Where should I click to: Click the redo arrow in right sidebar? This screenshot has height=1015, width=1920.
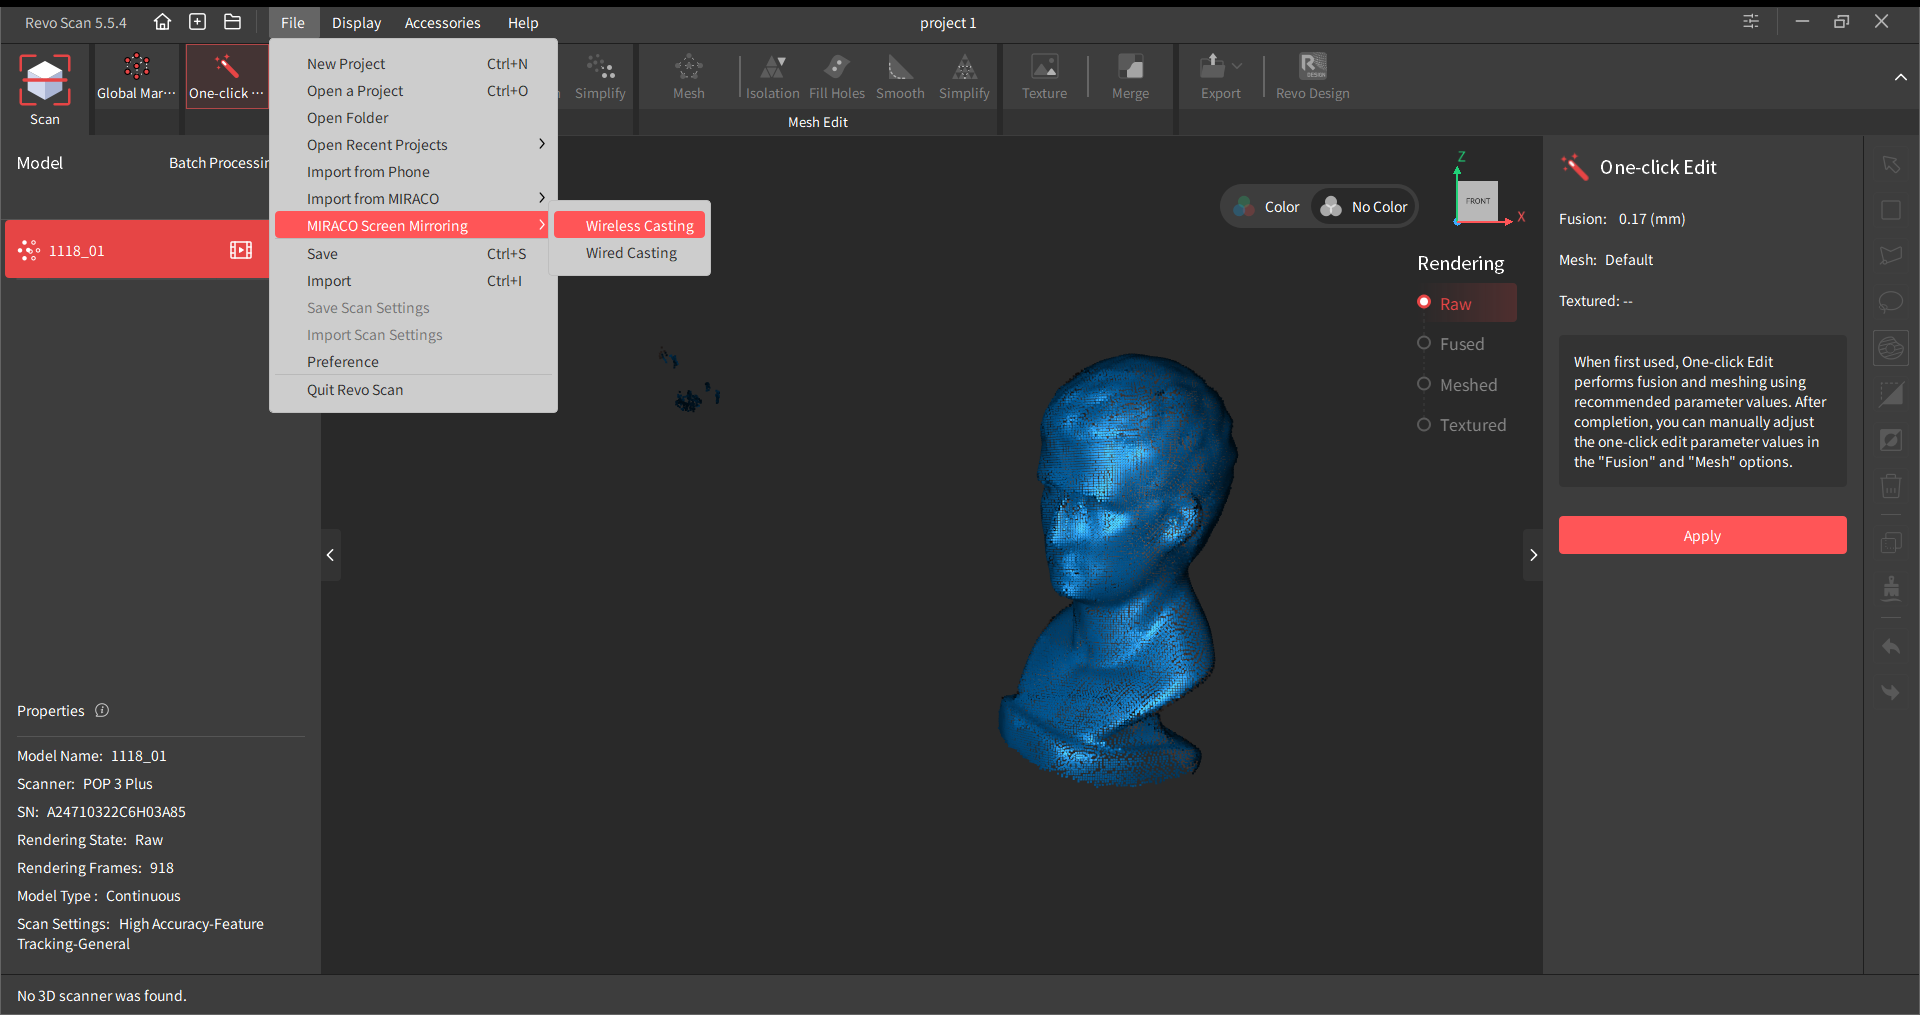(1890, 692)
